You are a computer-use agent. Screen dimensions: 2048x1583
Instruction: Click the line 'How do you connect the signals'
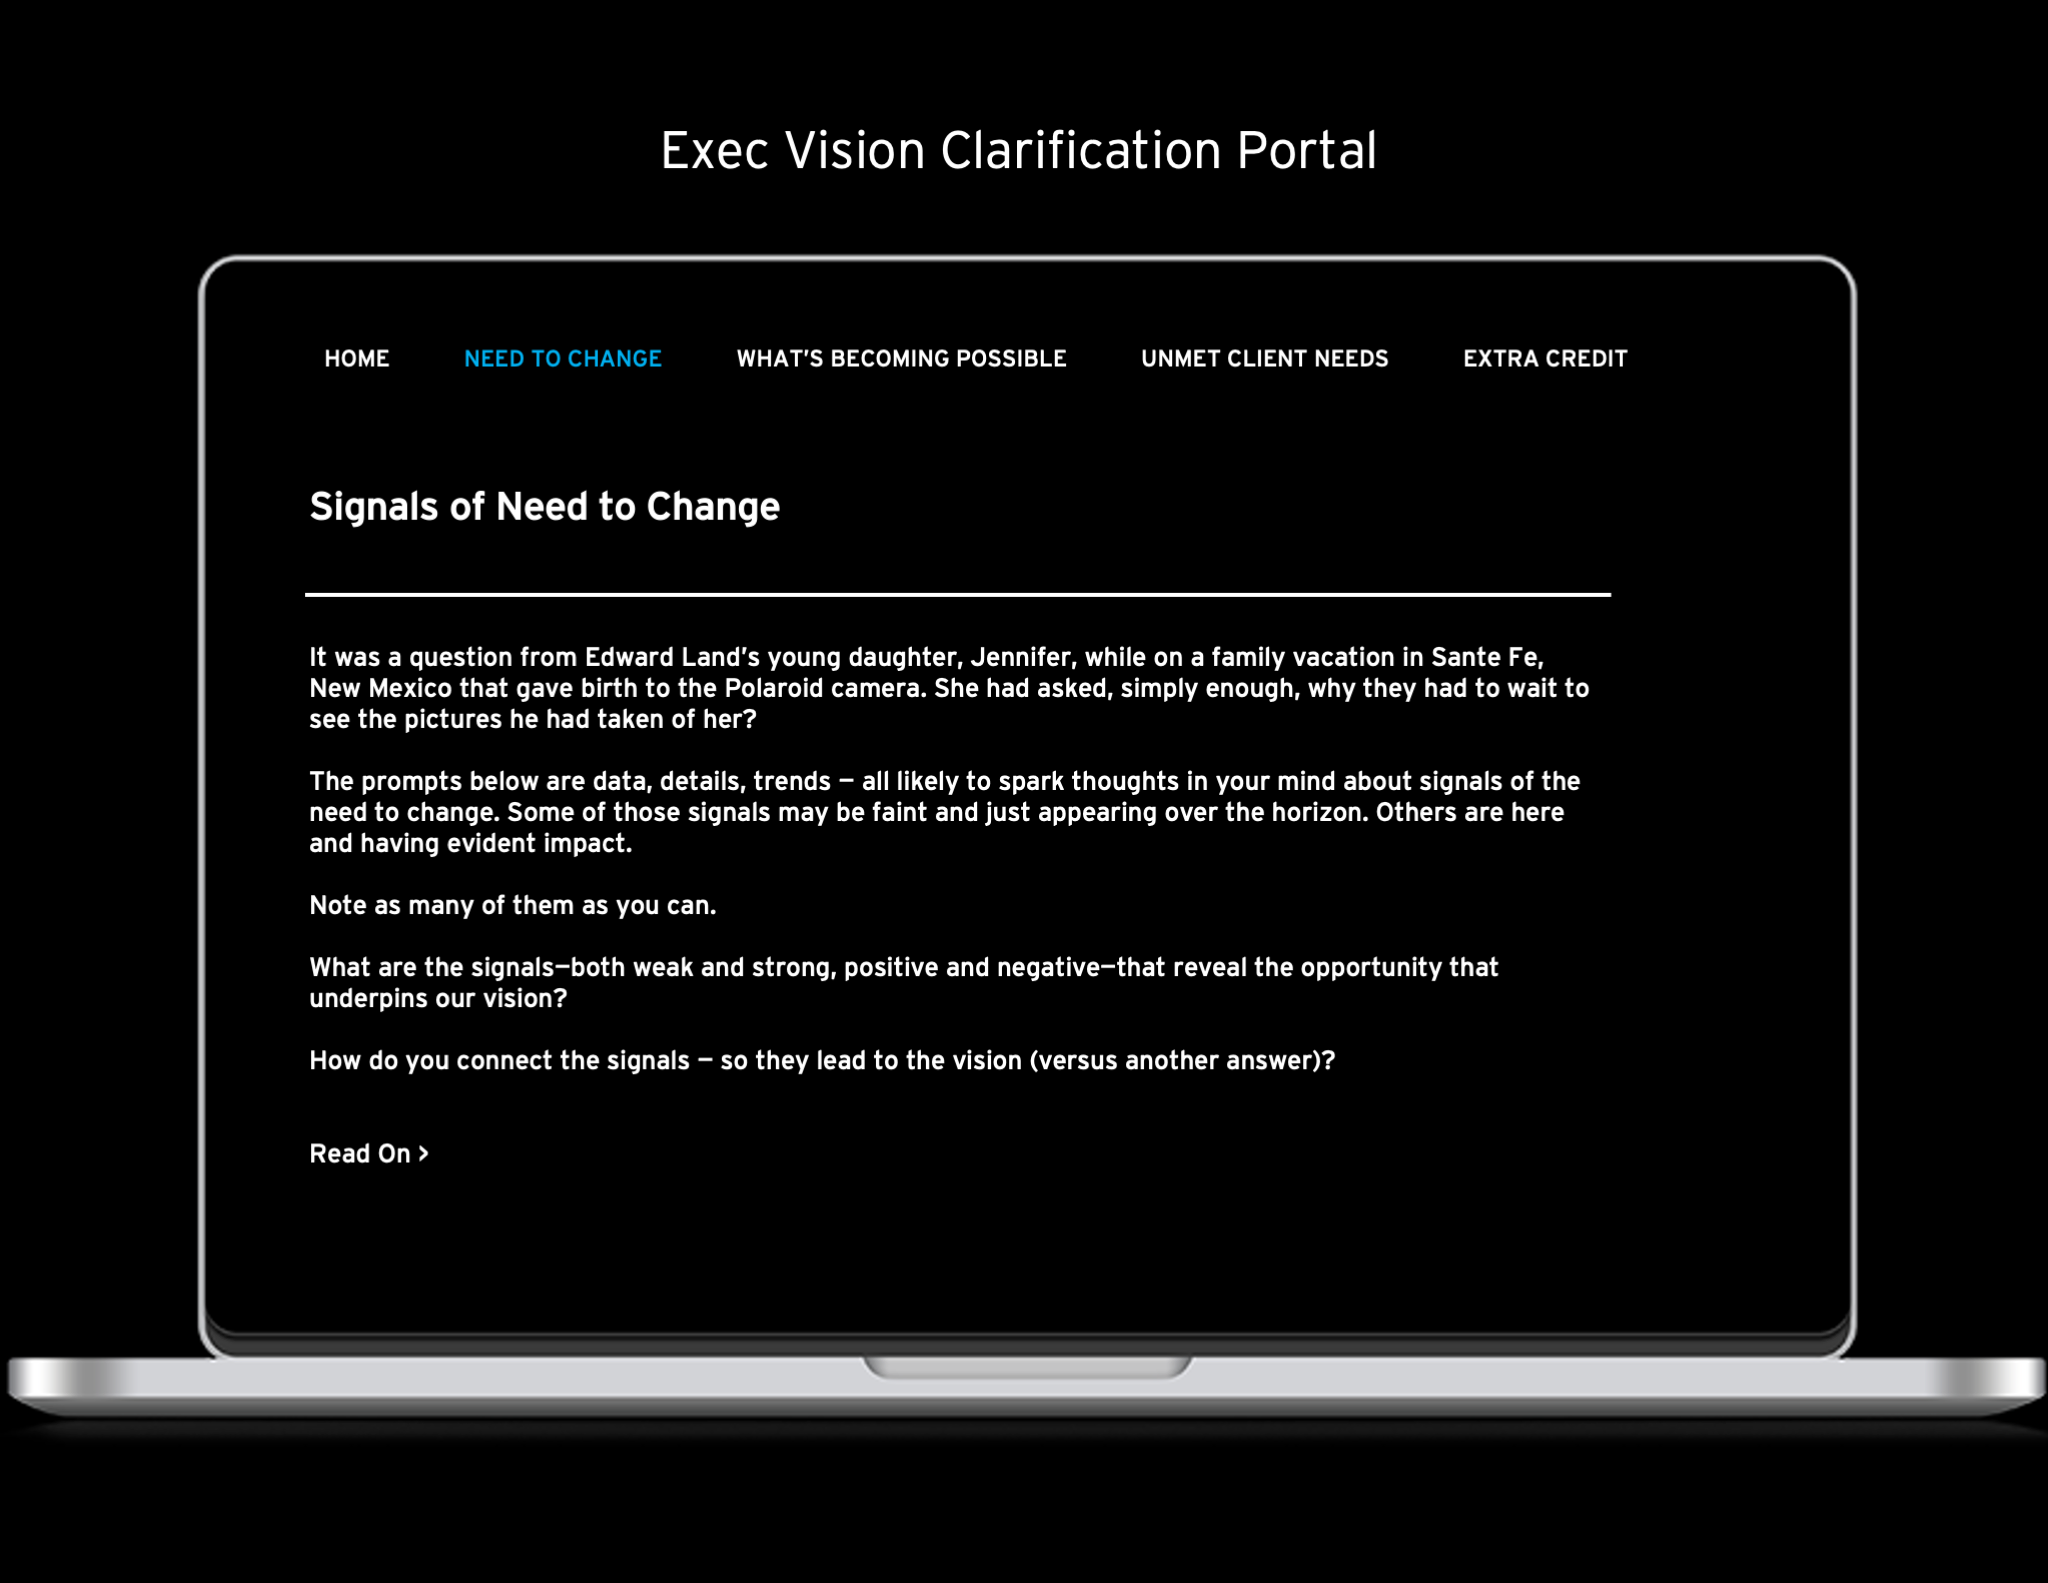tap(822, 1060)
